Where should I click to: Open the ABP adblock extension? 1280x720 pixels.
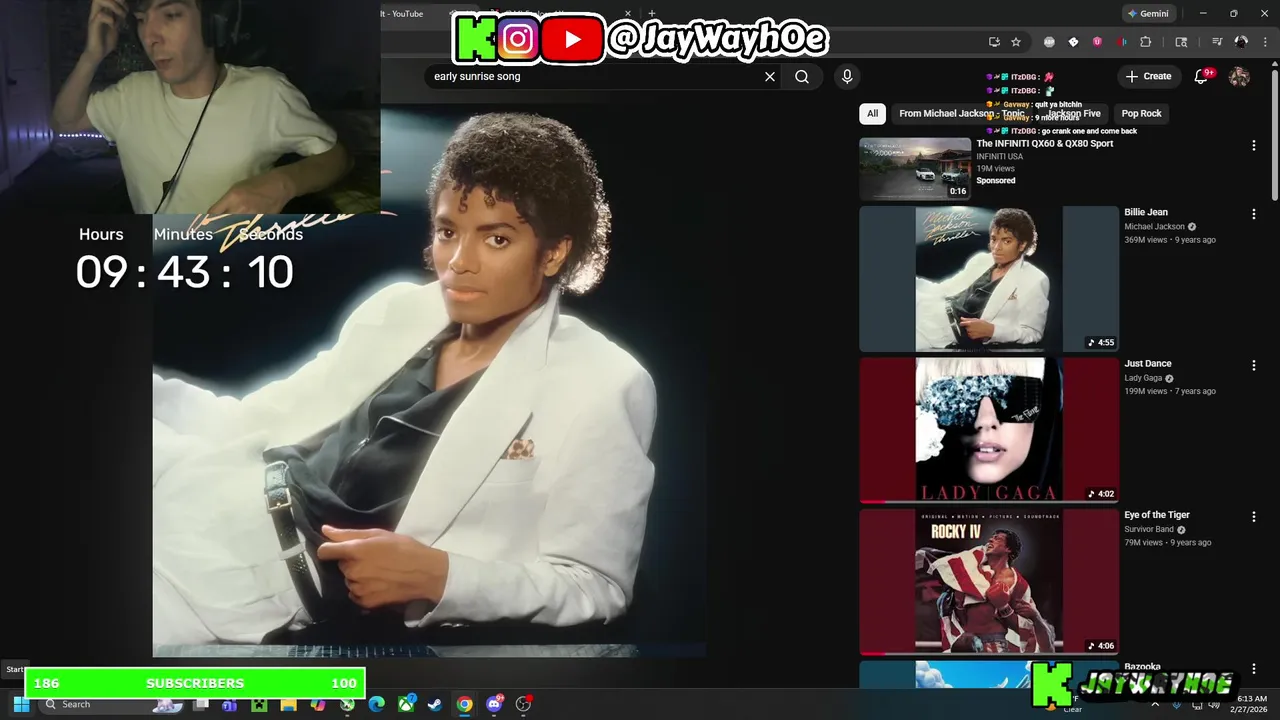point(1049,42)
